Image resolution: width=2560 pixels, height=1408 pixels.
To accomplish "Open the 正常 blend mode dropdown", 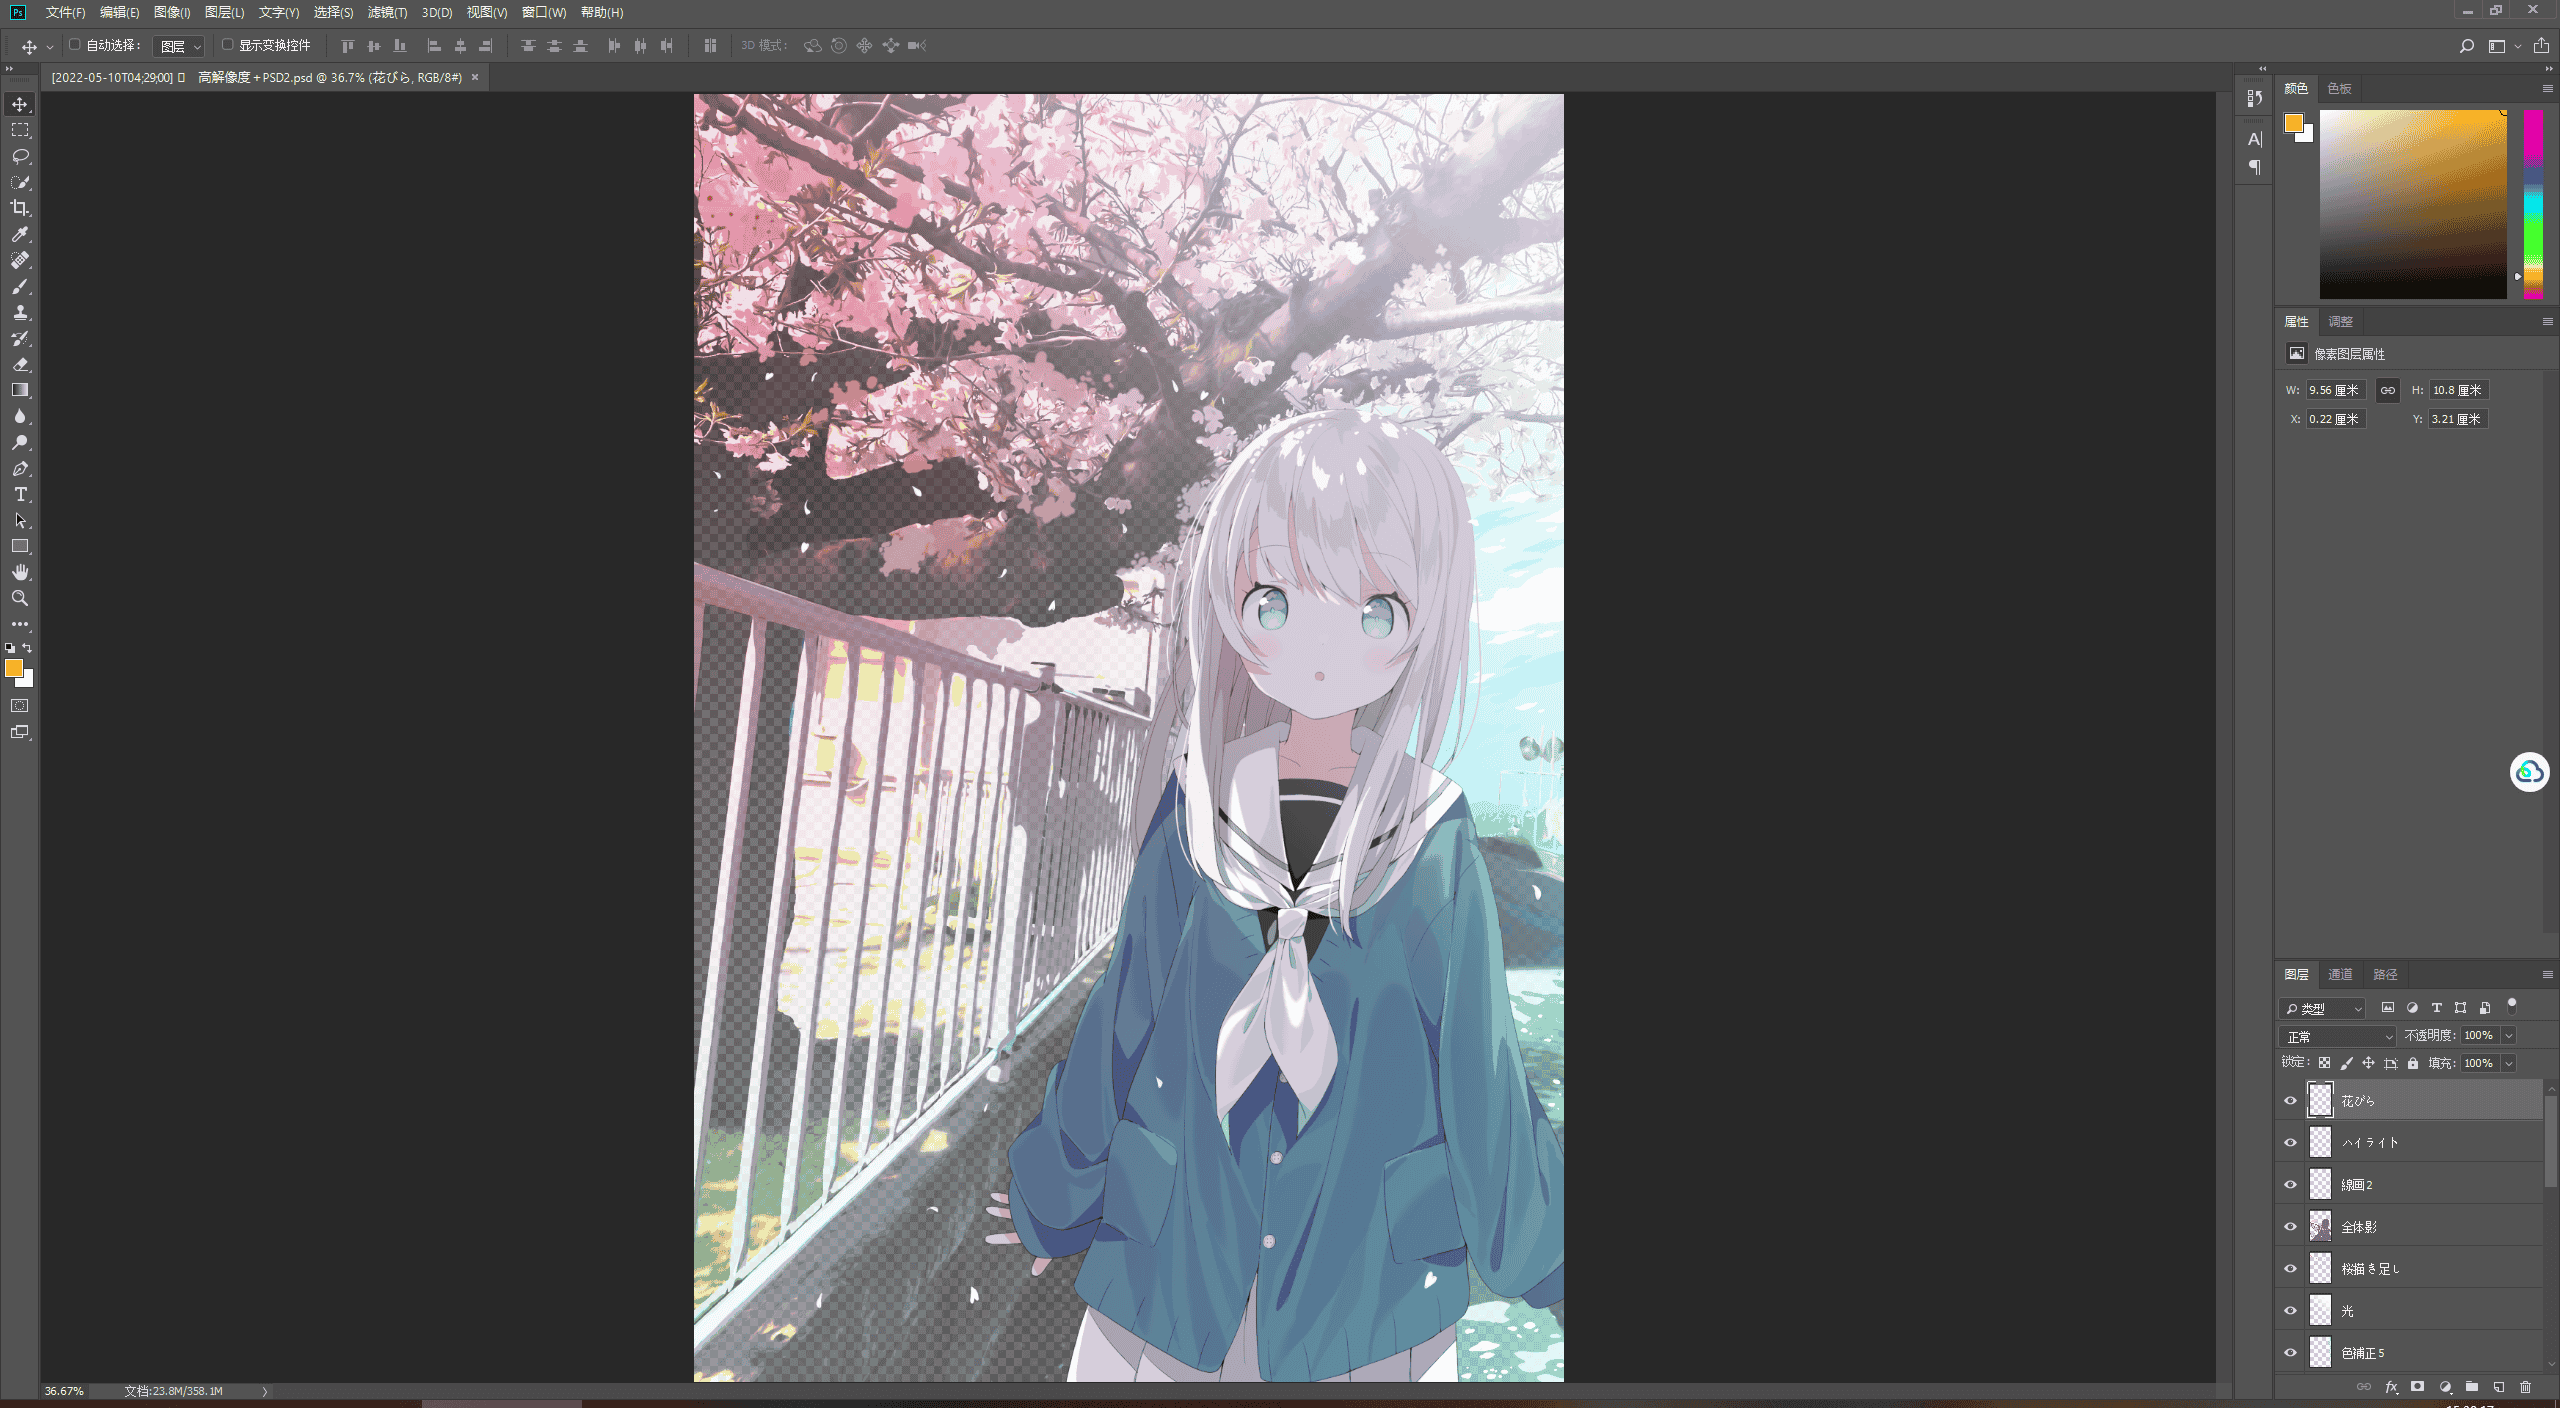I will [x=2337, y=1037].
